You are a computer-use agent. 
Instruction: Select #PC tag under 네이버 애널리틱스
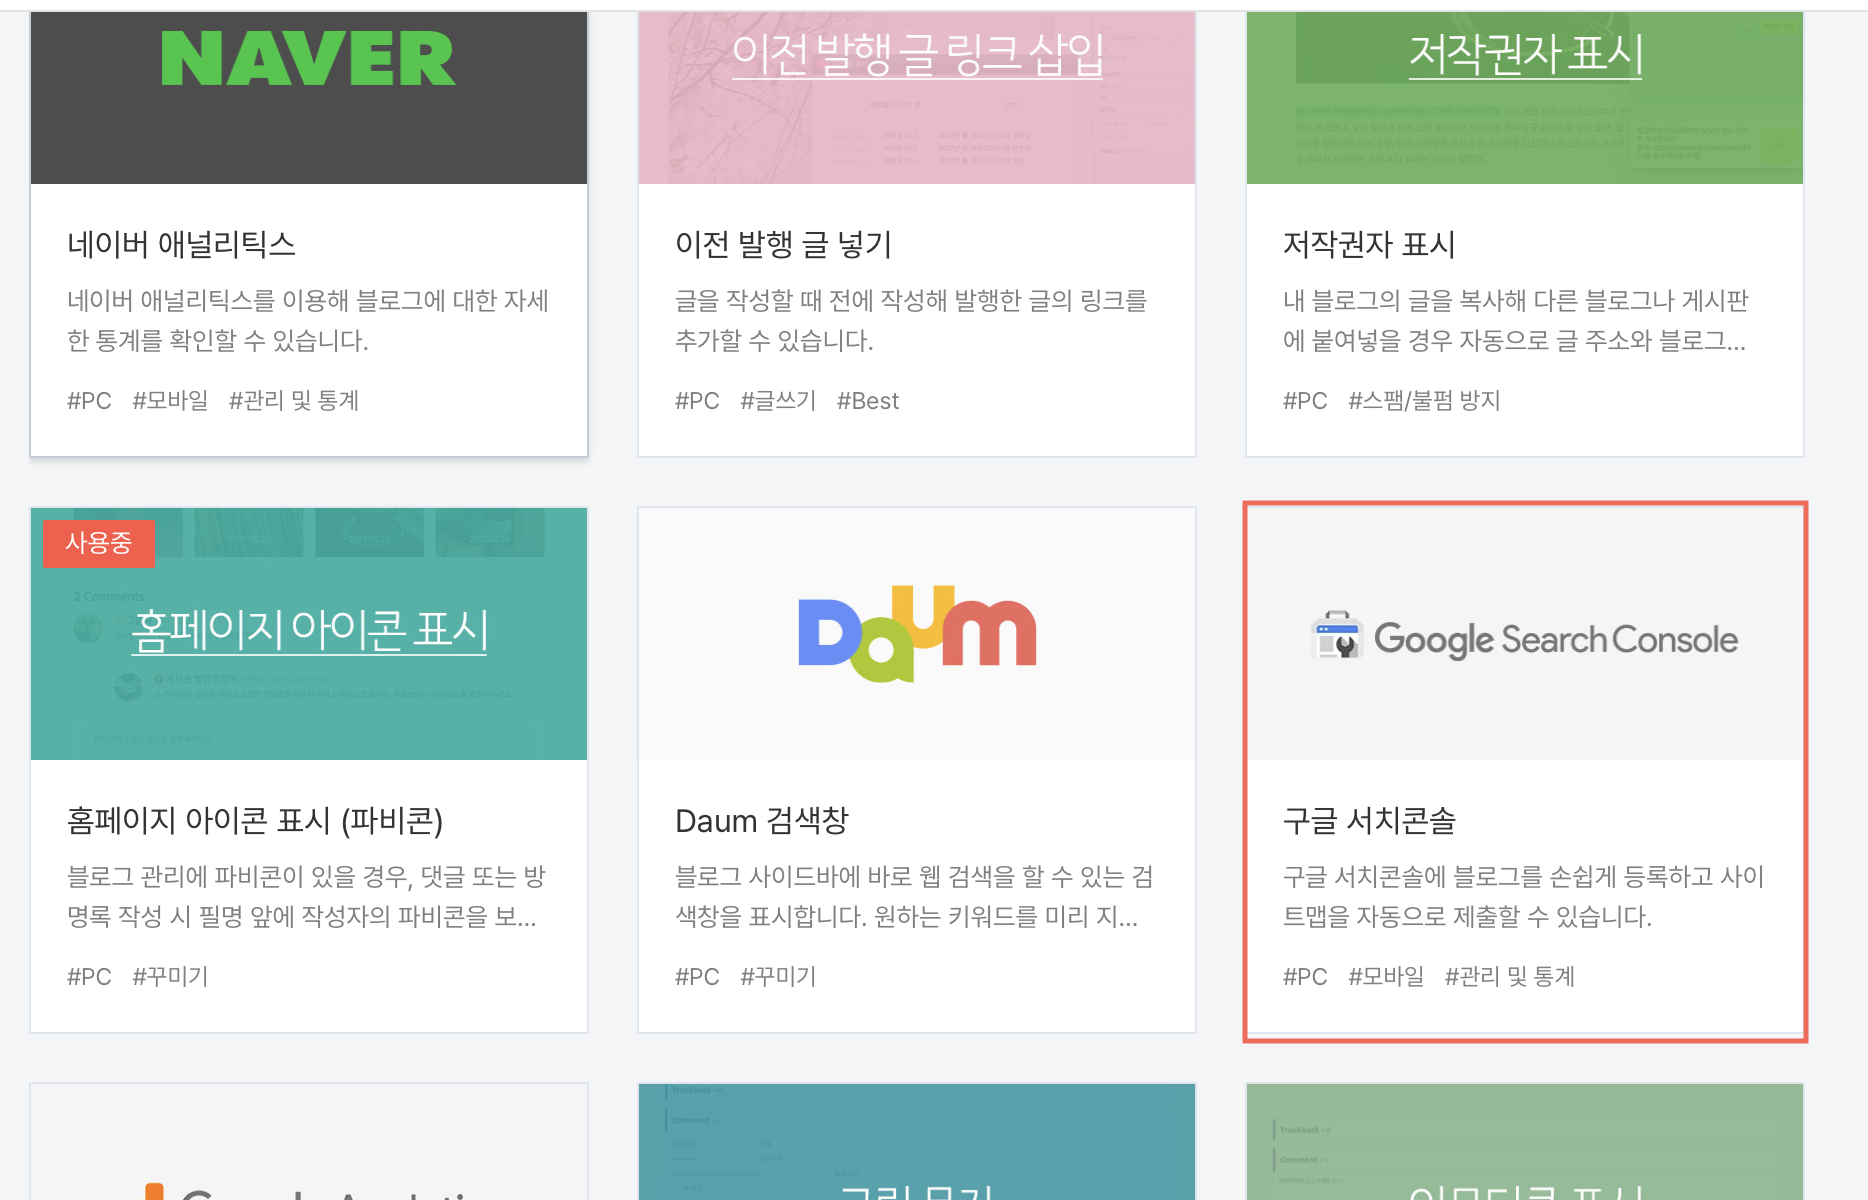[x=89, y=401]
